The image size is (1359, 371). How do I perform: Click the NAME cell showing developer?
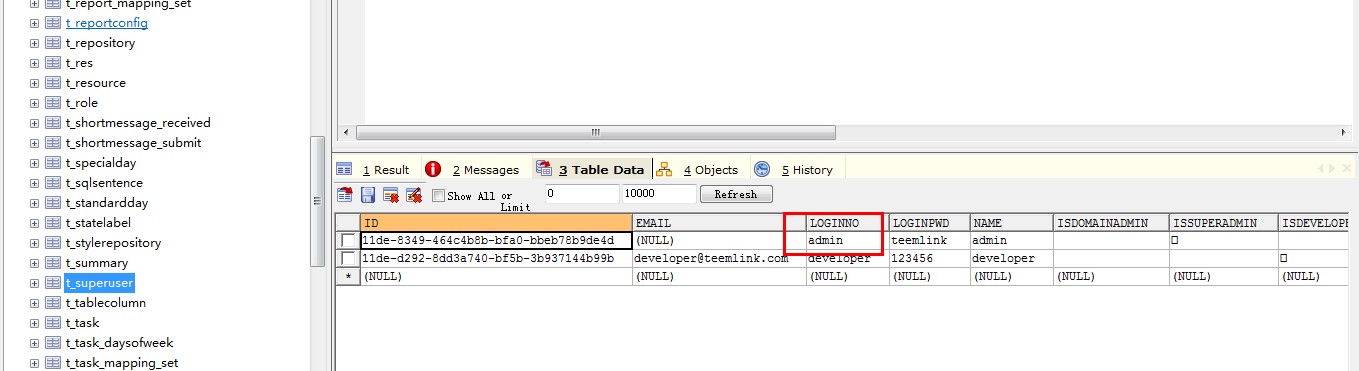click(x=1011, y=258)
